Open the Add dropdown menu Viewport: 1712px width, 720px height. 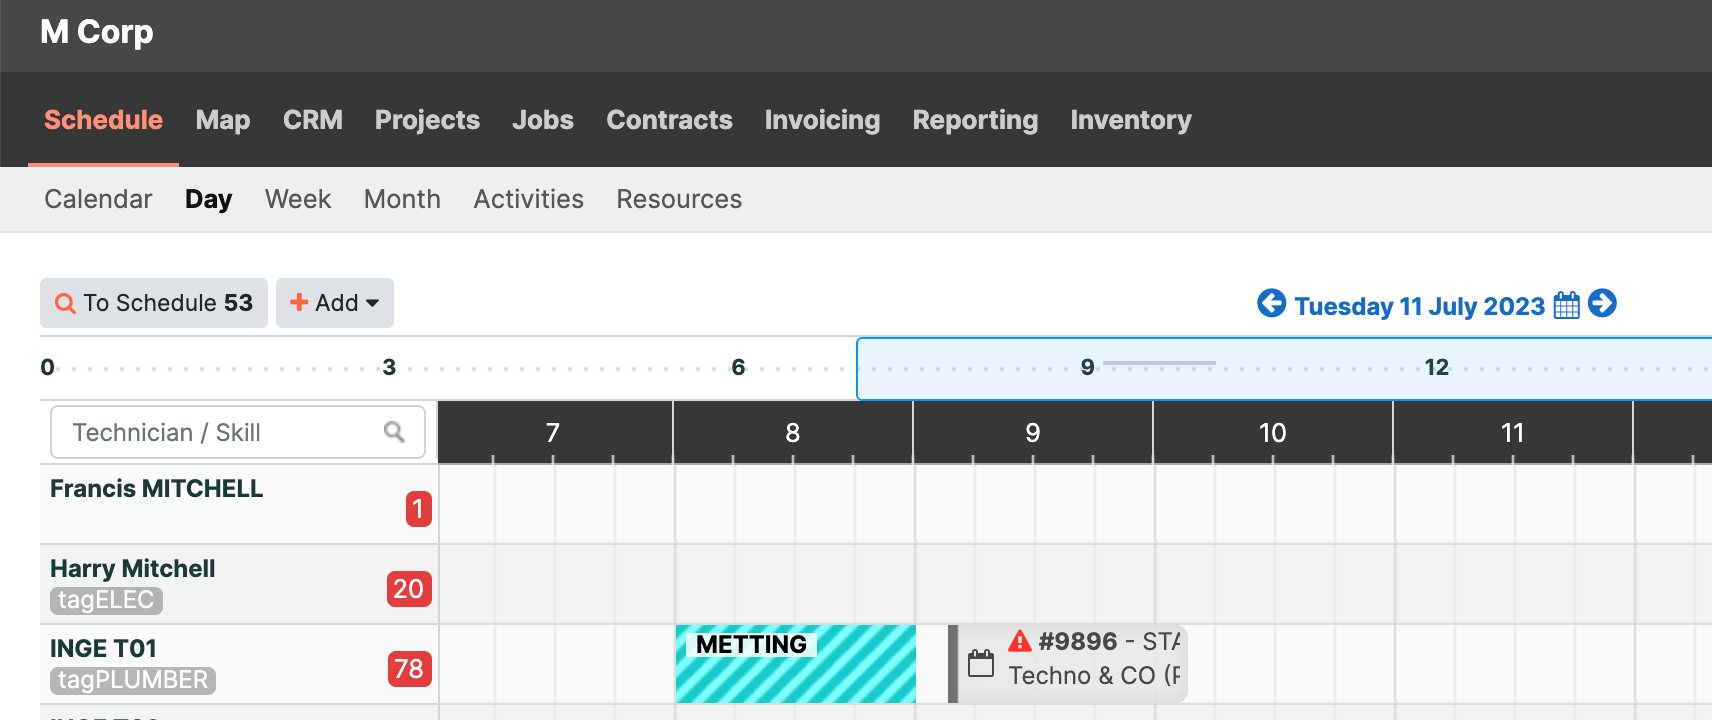(335, 303)
